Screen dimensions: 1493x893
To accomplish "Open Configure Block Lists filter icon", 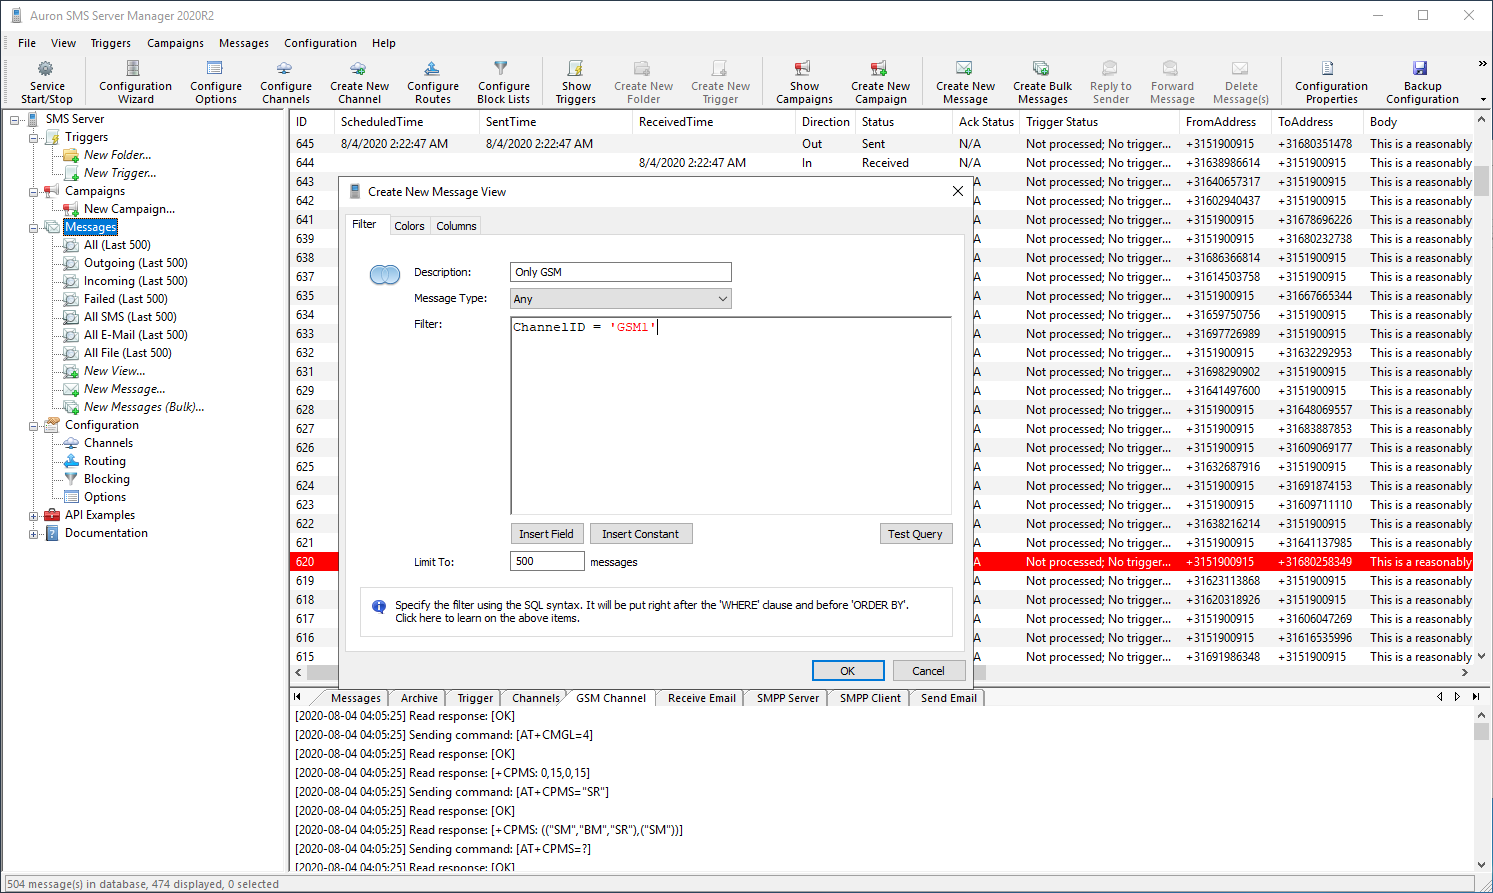I will [x=502, y=69].
